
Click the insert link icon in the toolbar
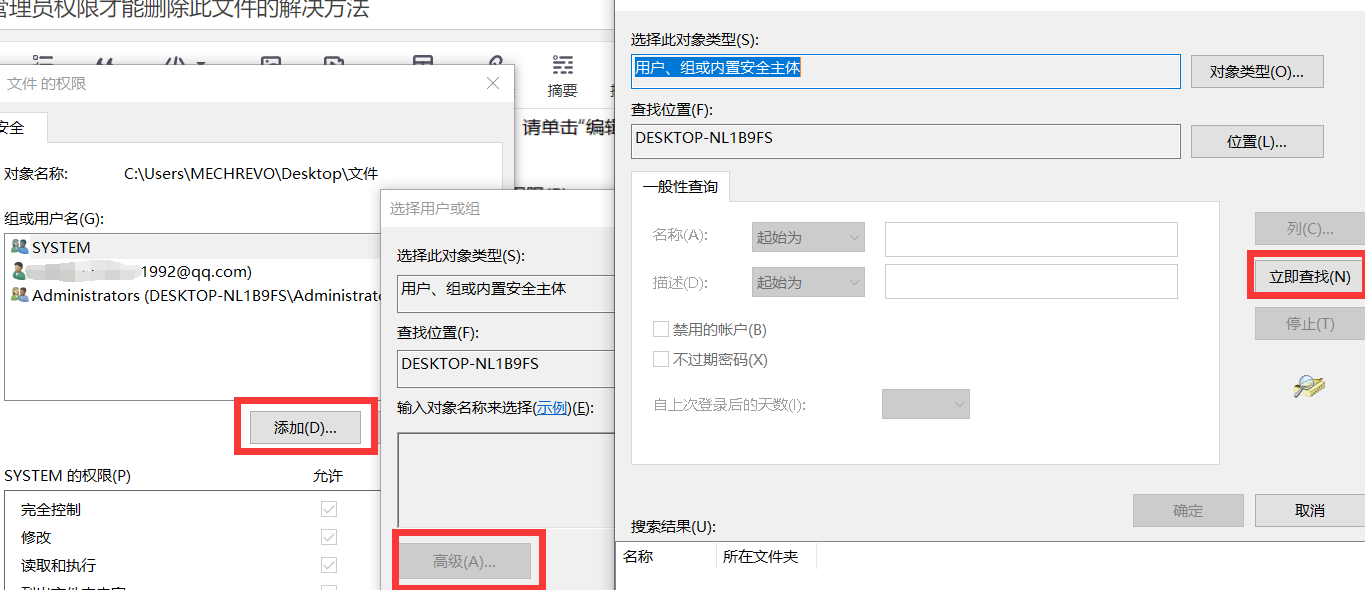(495, 62)
